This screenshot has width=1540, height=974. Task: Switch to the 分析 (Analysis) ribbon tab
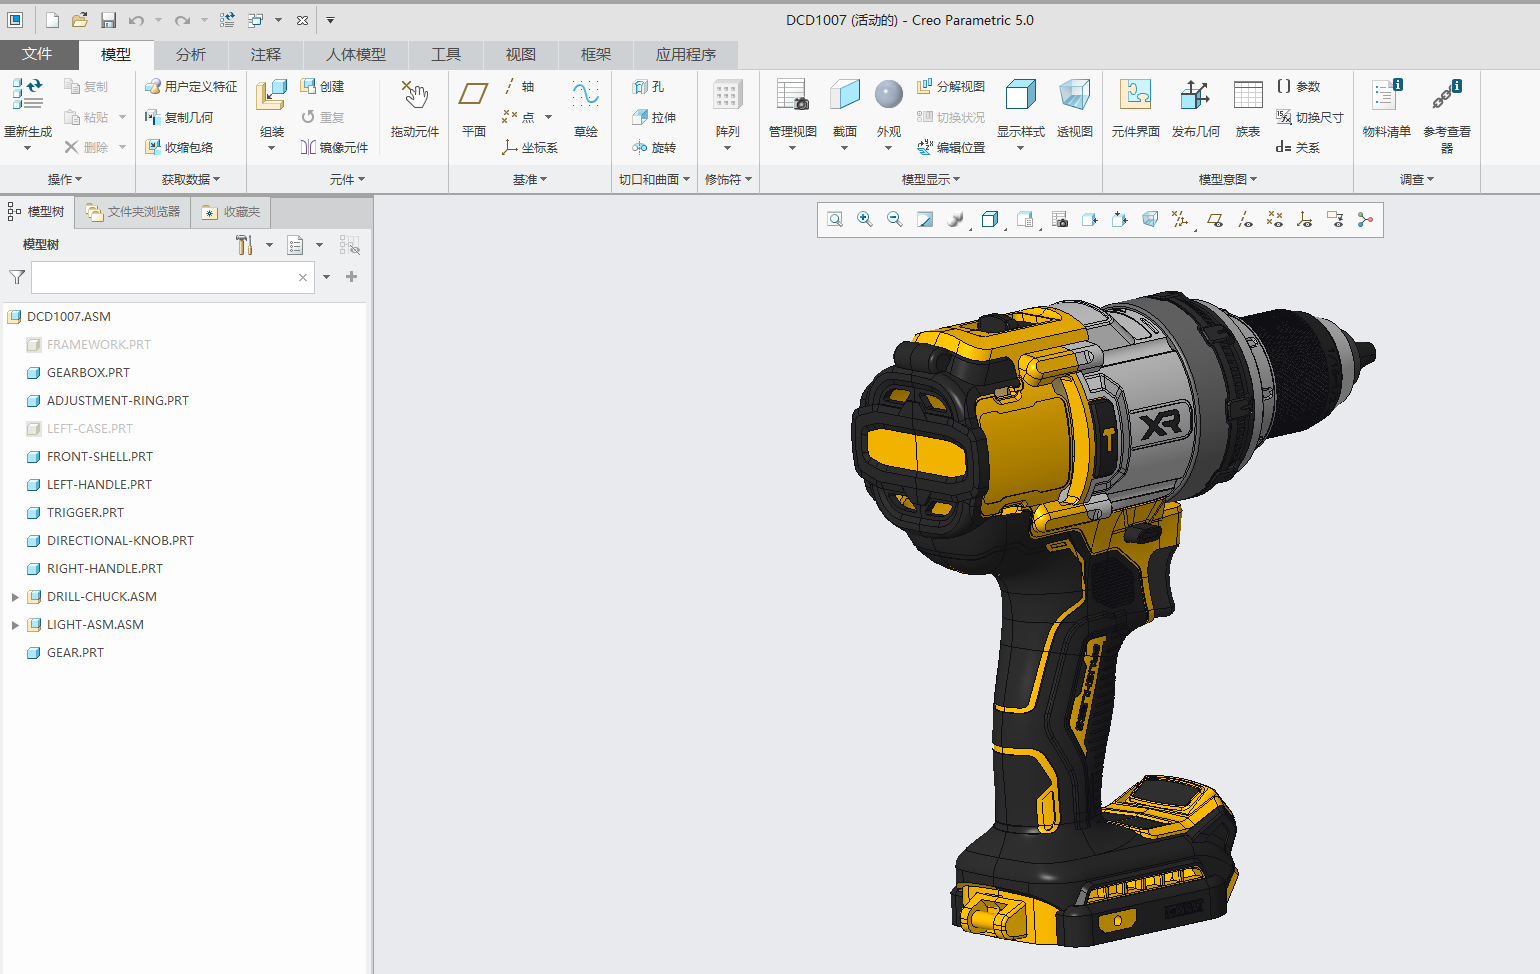(189, 55)
